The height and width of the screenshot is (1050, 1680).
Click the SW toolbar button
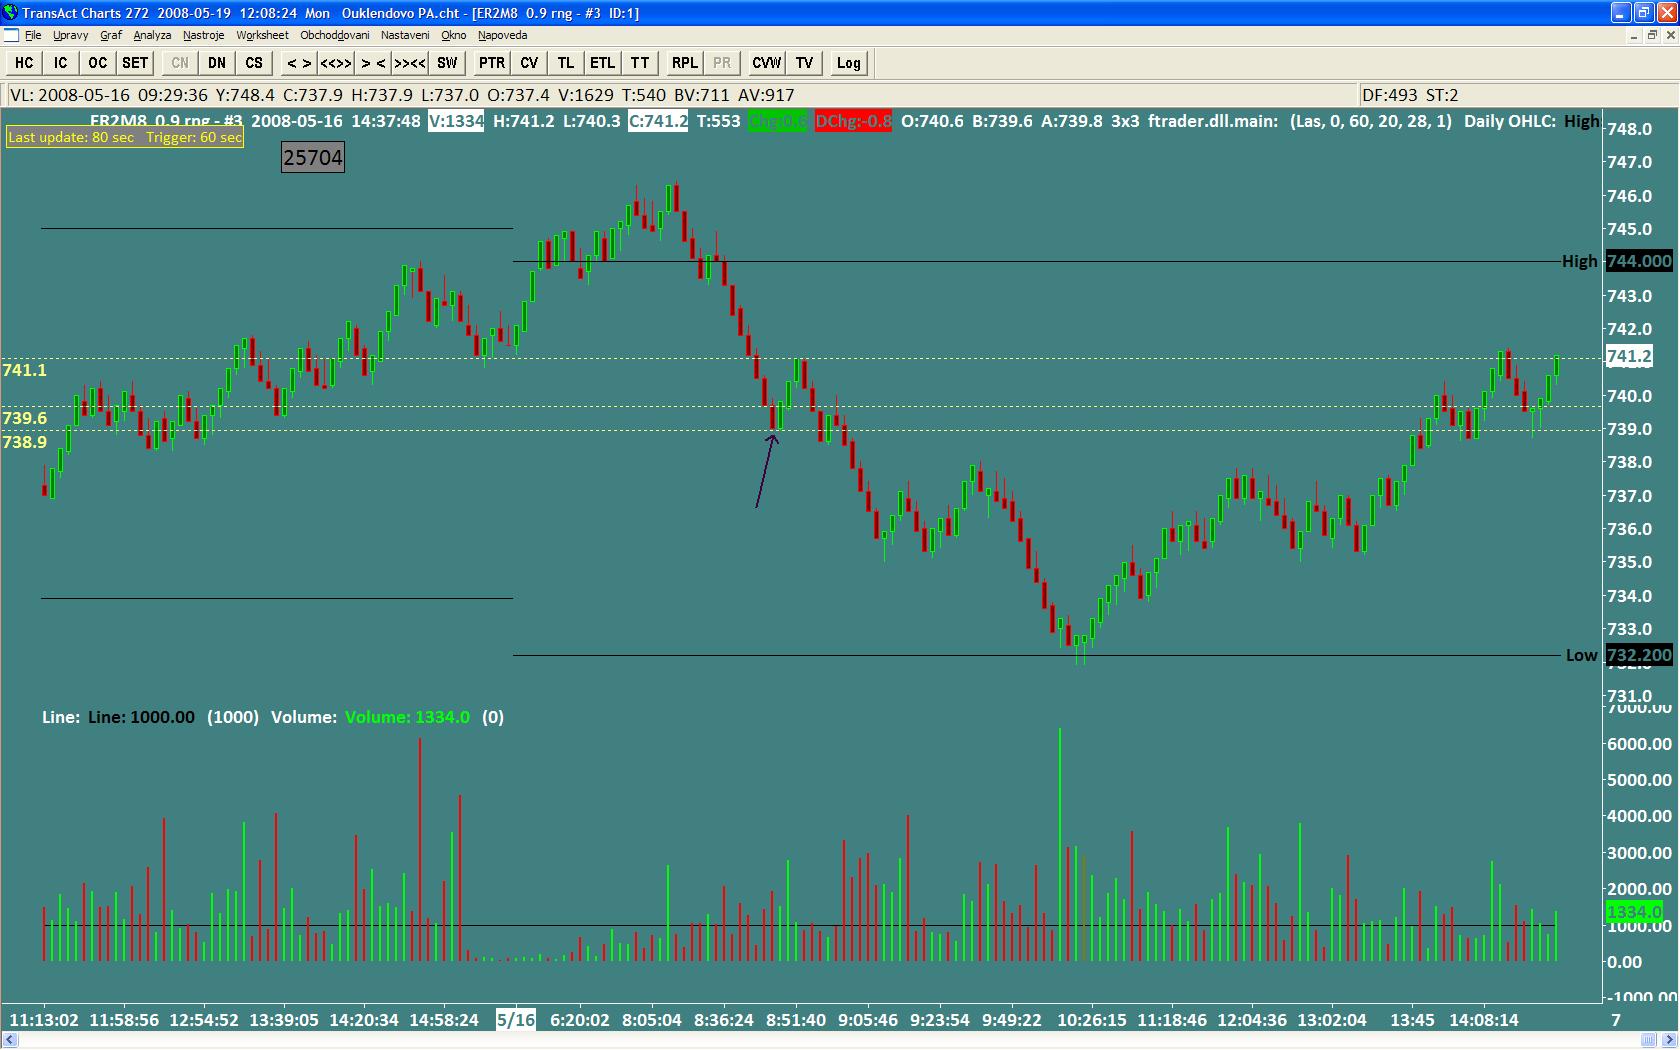pos(447,63)
